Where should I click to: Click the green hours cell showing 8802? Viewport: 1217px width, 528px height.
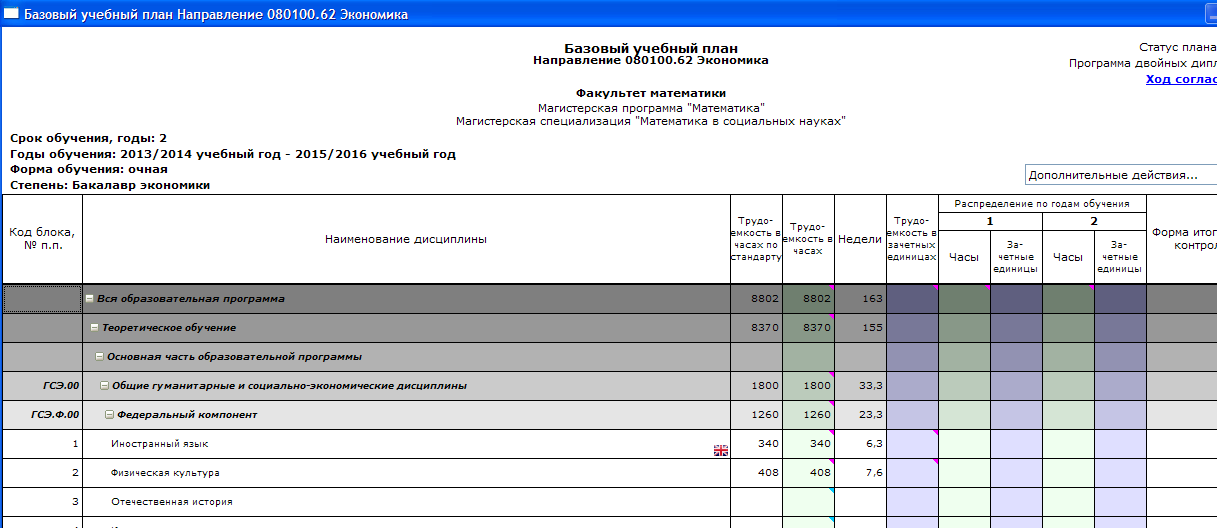point(808,299)
